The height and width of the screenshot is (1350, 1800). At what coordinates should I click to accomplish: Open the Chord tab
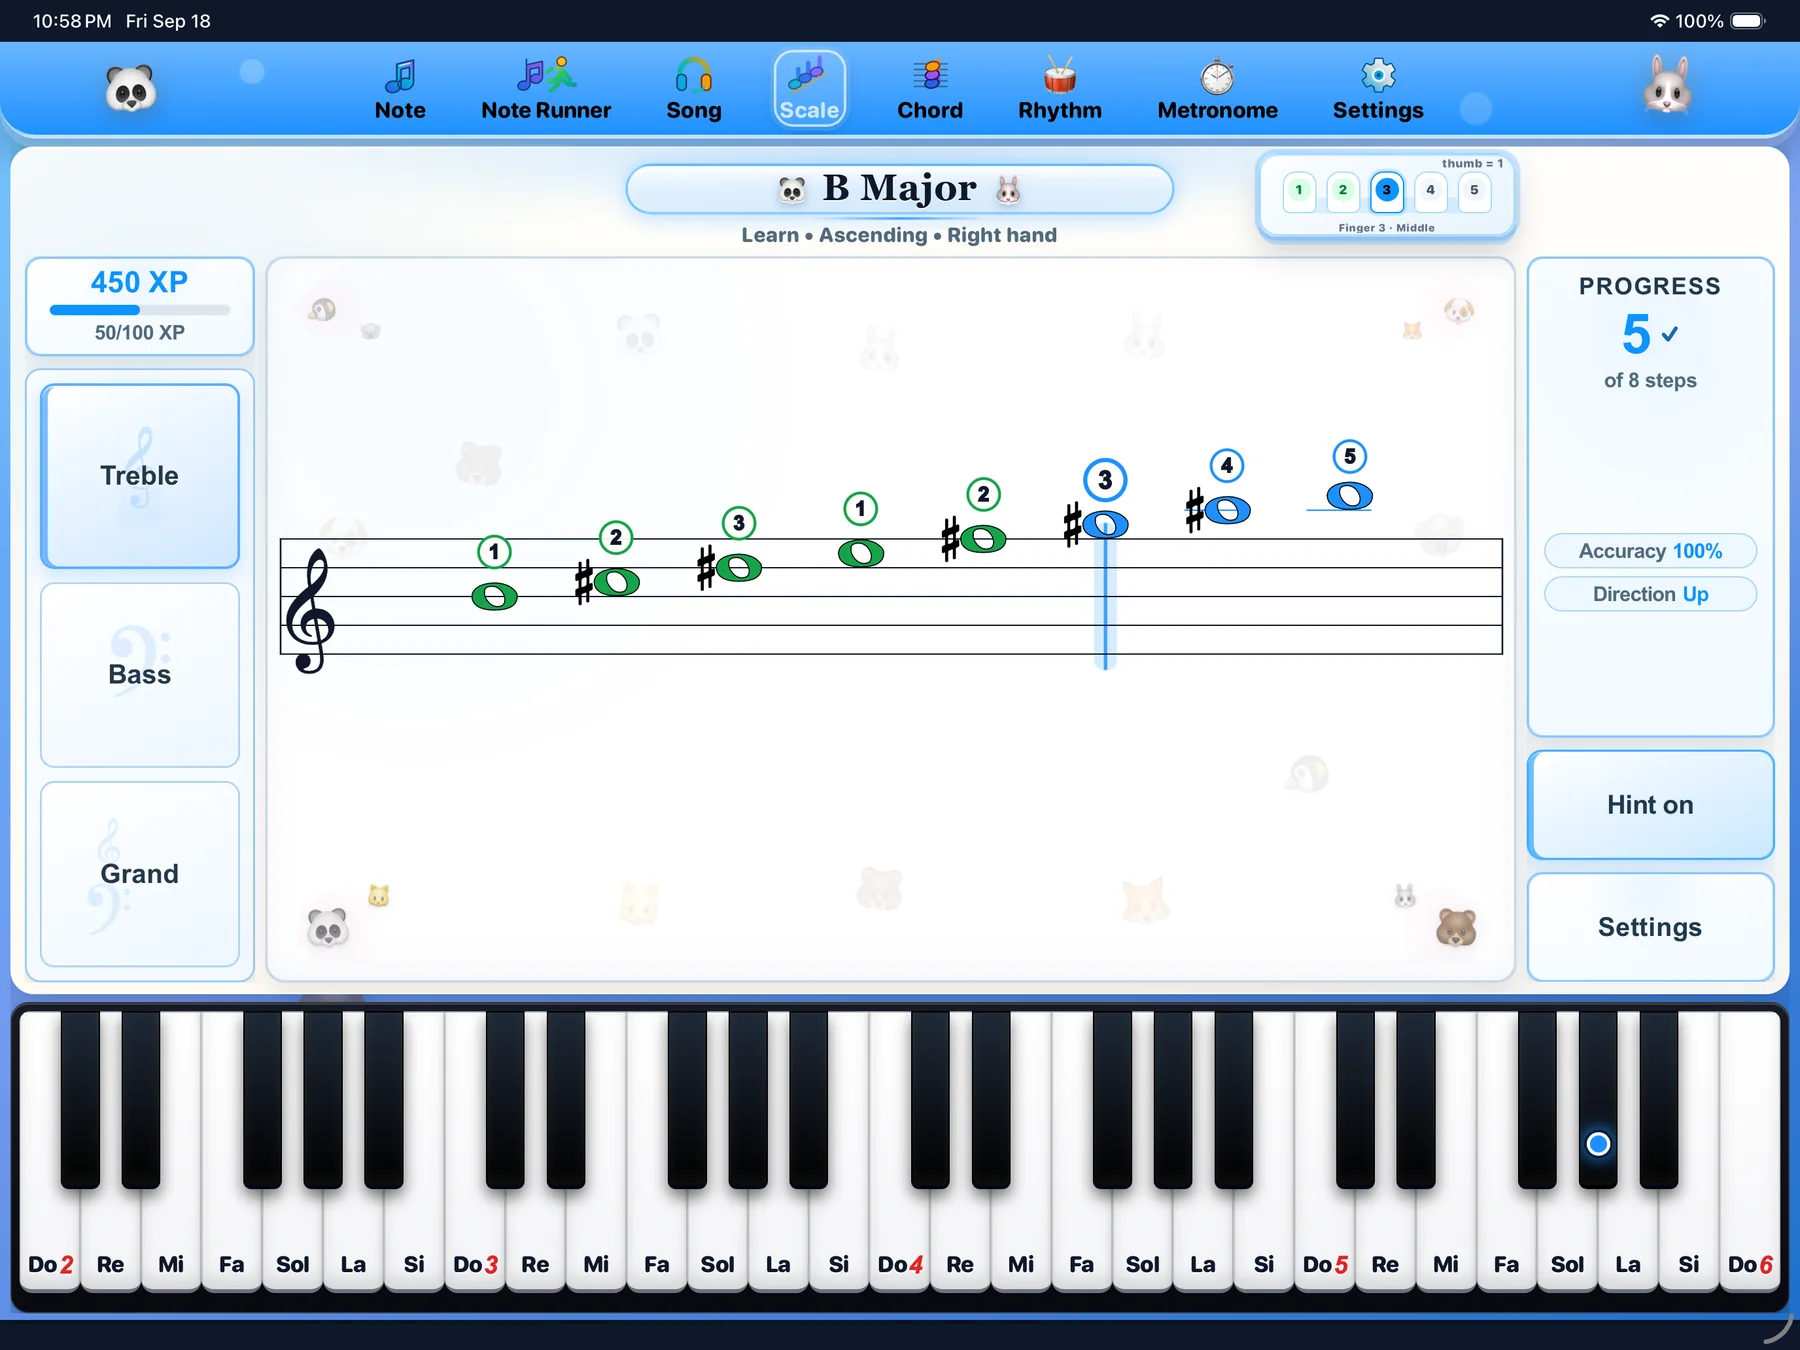[x=930, y=90]
